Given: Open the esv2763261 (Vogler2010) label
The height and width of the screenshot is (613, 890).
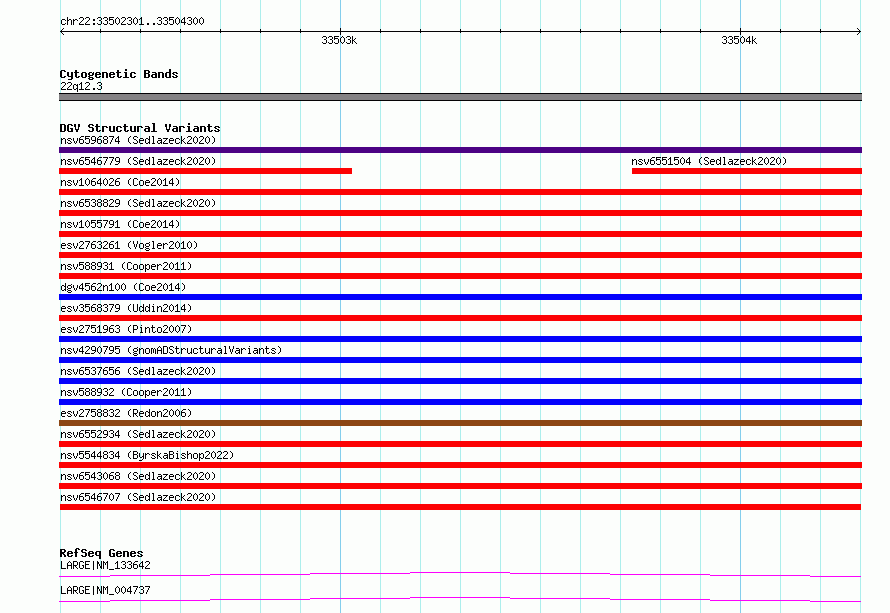Looking at the screenshot, I should [129, 245].
